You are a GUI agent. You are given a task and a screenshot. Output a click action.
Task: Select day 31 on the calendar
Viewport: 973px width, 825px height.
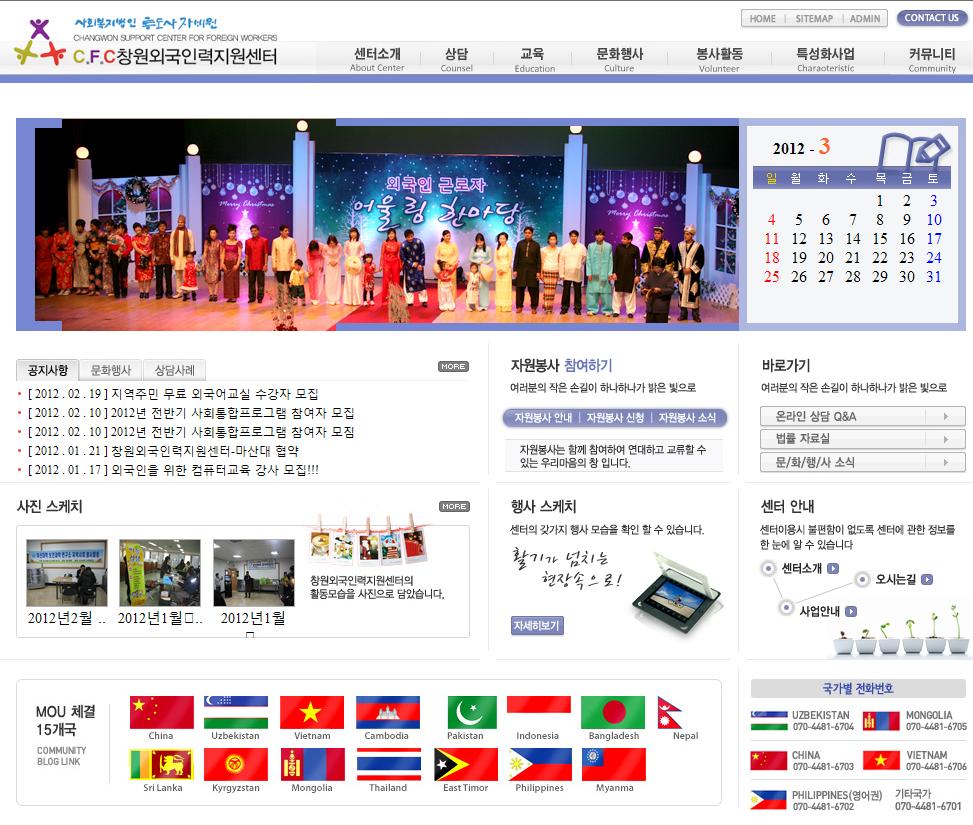pyautogui.click(x=933, y=277)
